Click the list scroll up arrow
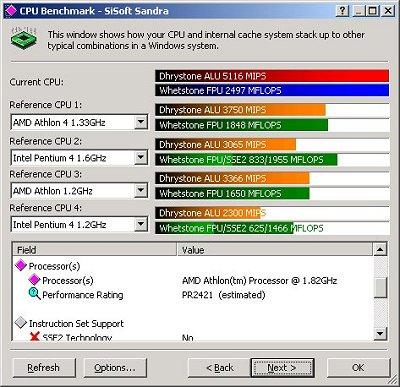This screenshot has height=387, width=400. [x=380, y=249]
